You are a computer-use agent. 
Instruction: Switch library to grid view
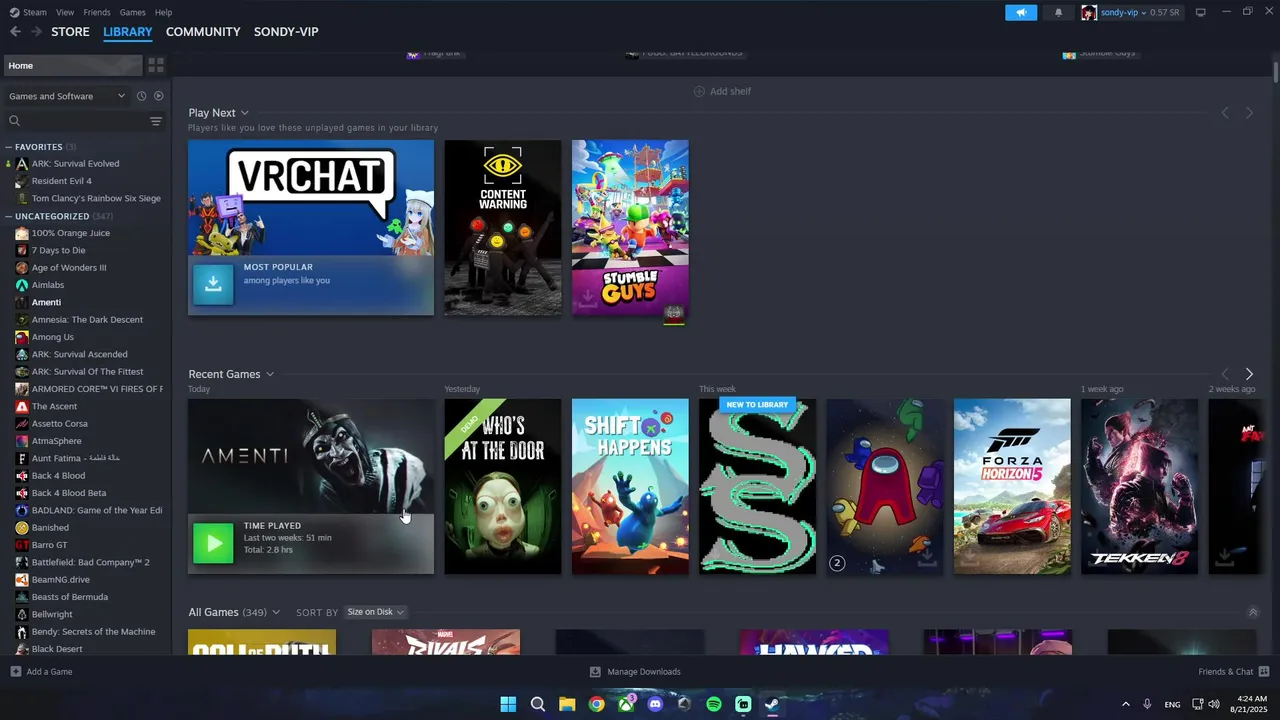pos(156,65)
